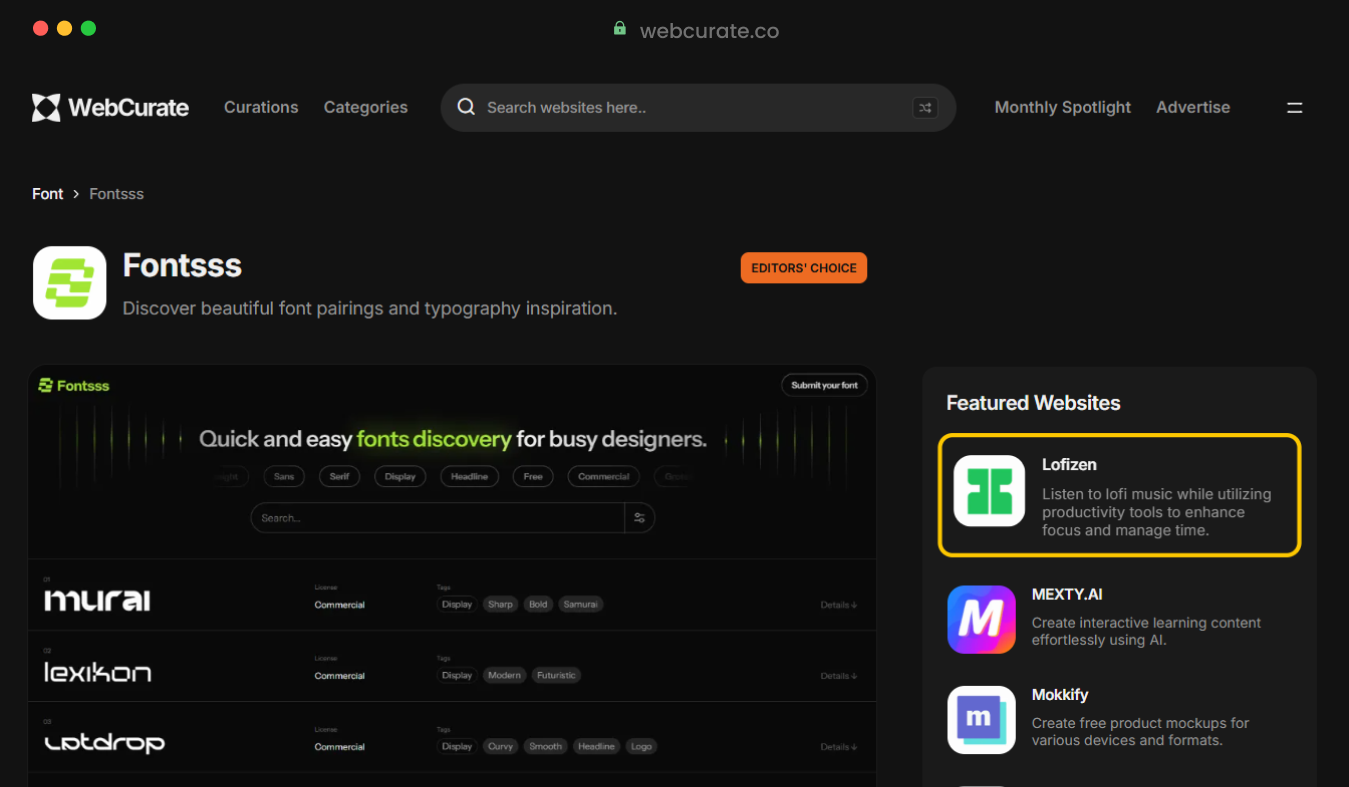
Task: Open the Curations nav item
Action: tap(261, 107)
